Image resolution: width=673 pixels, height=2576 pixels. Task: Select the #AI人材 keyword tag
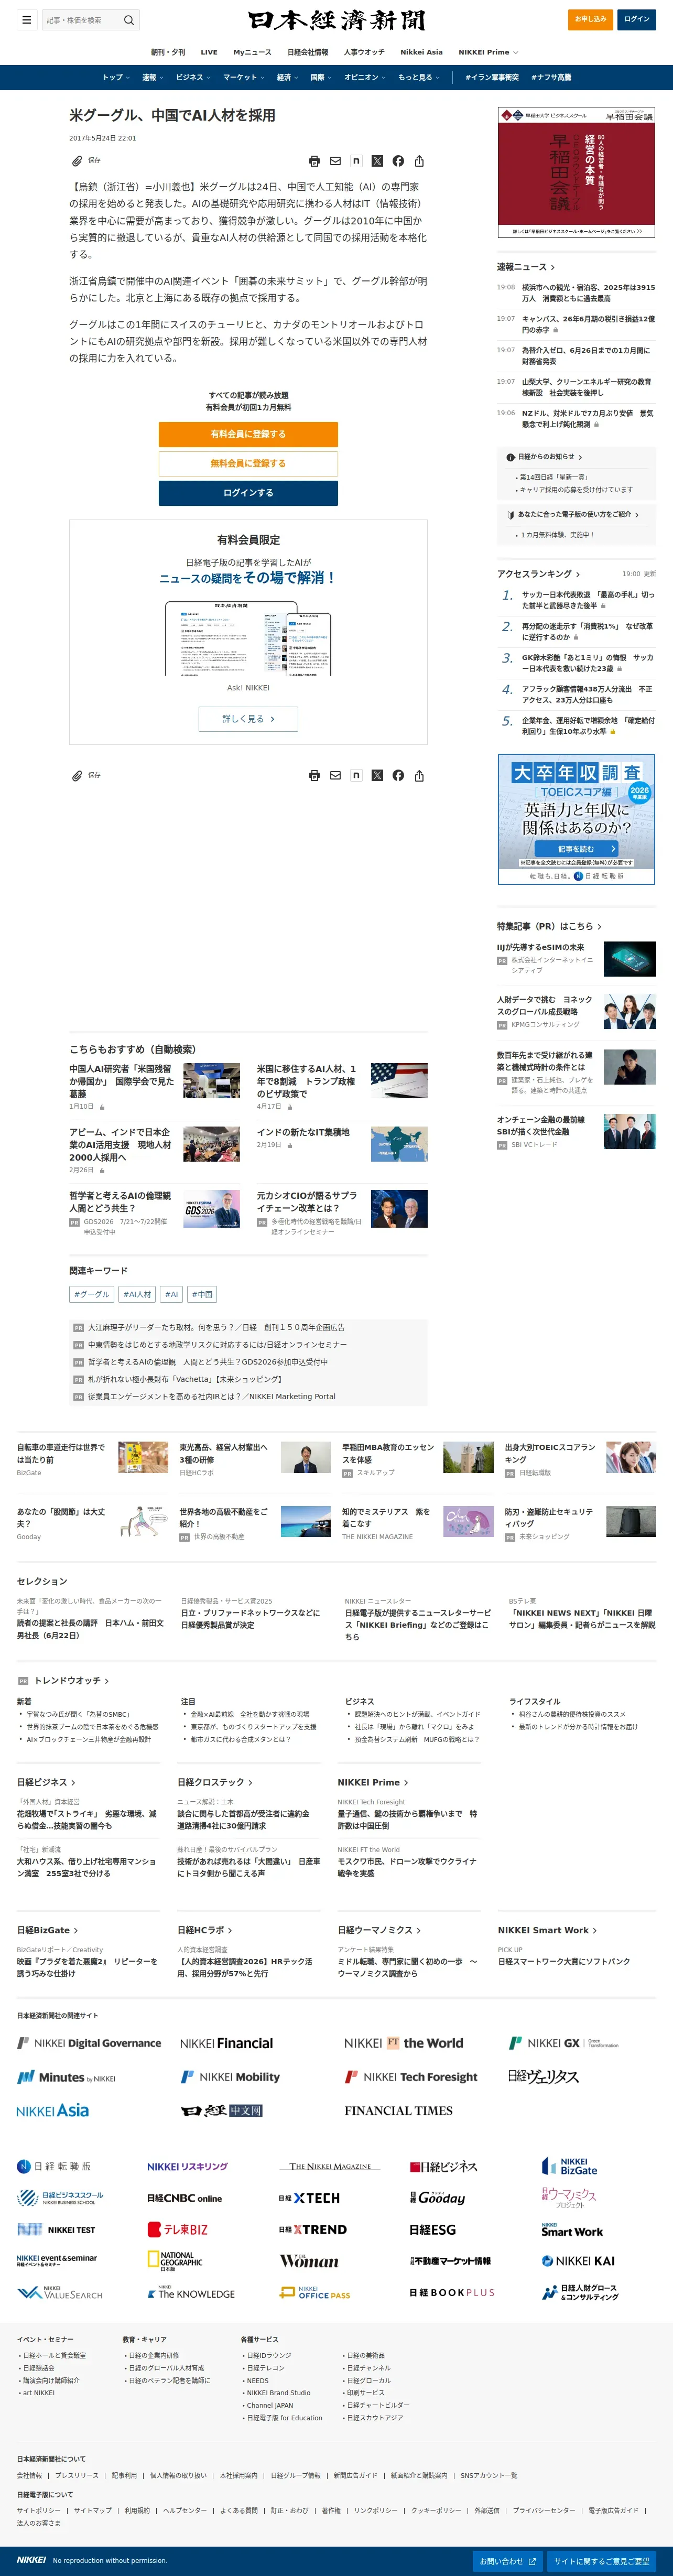pos(138,1294)
